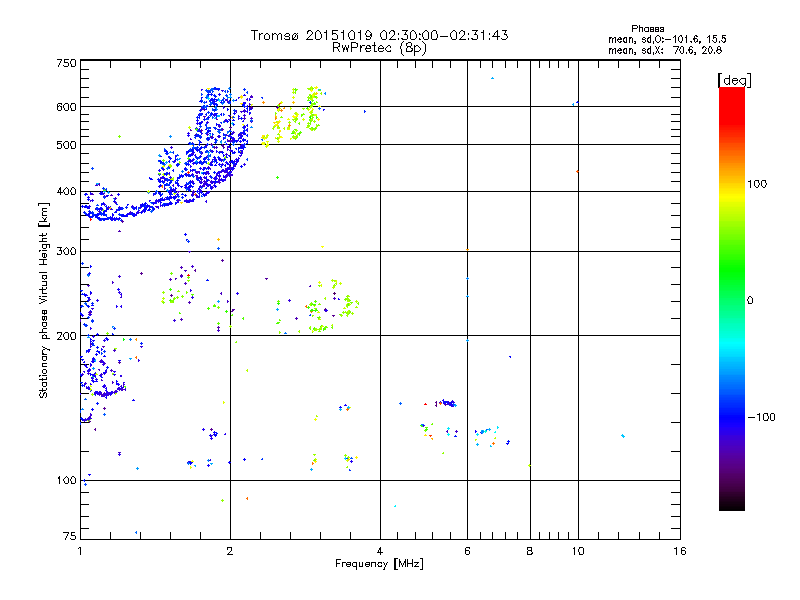This screenshot has height=600, width=800.
Task: Click the y-axis label '750'
Action: [67, 63]
